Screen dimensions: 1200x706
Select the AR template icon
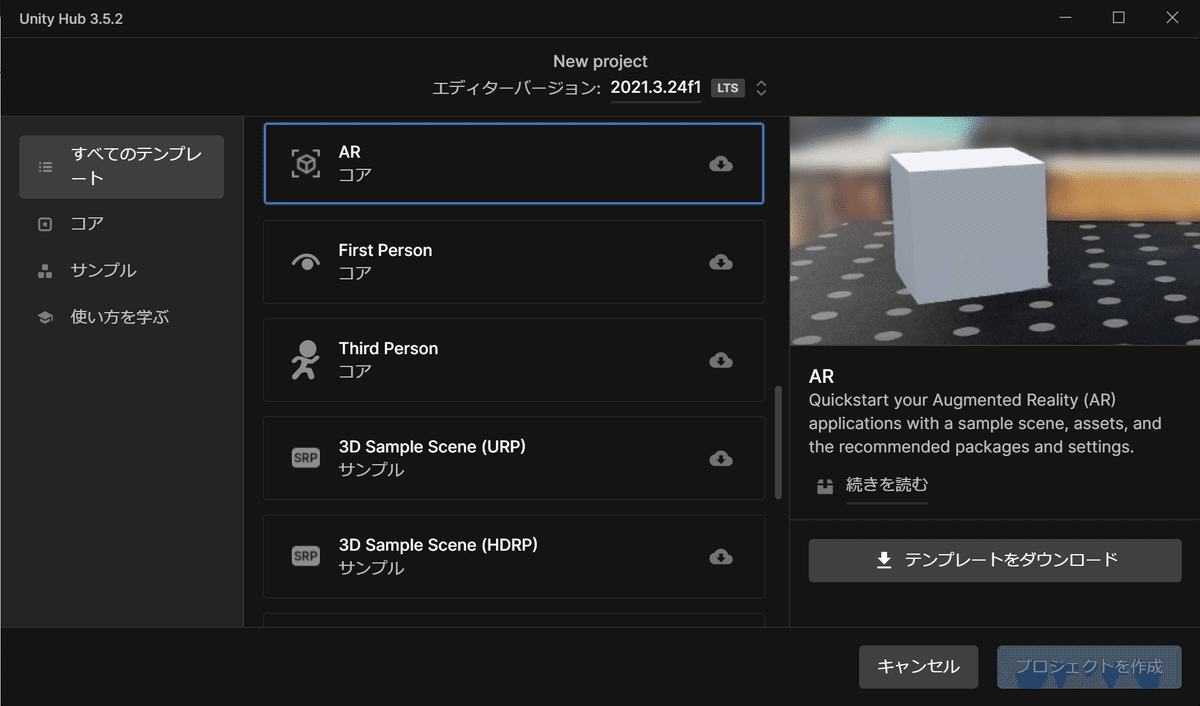pos(305,161)
